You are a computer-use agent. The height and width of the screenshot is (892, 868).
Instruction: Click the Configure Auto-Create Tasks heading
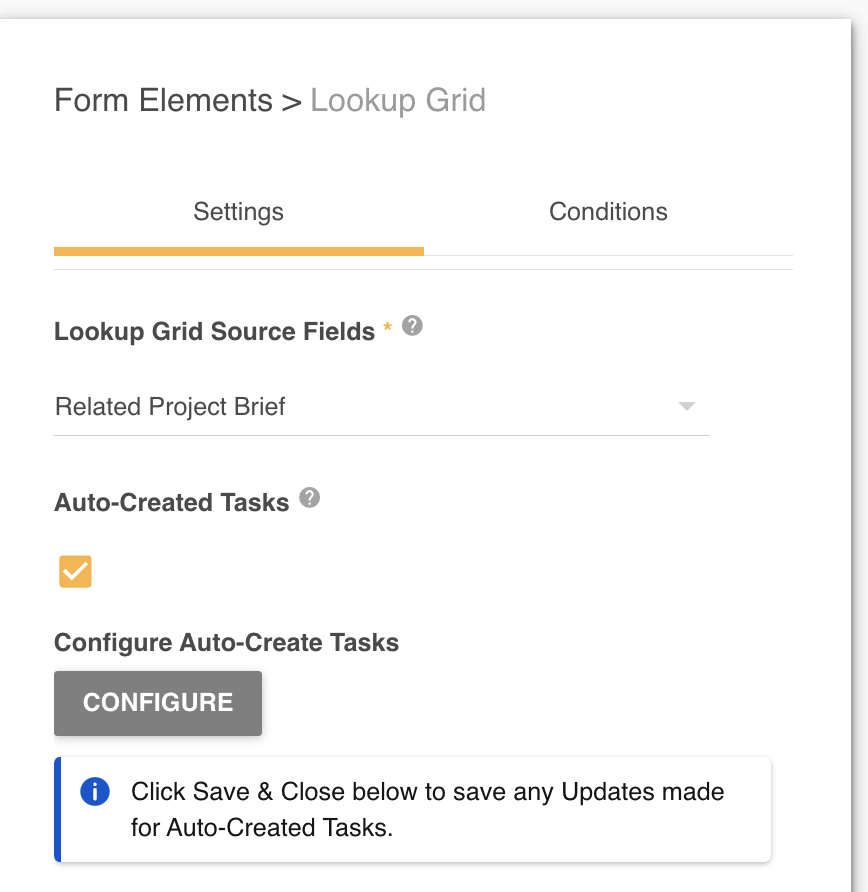[226, 643]
